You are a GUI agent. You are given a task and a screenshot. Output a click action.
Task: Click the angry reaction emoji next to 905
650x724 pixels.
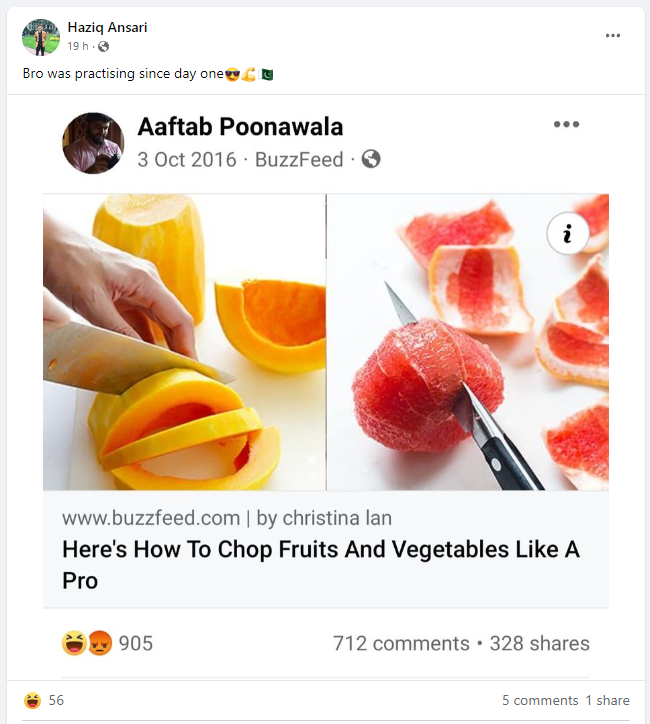click(x=99, y=643)
